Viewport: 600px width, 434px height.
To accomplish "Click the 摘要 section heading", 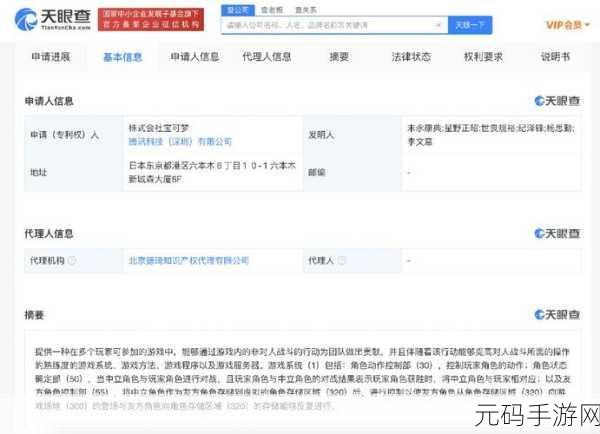I will pos(34,315).
